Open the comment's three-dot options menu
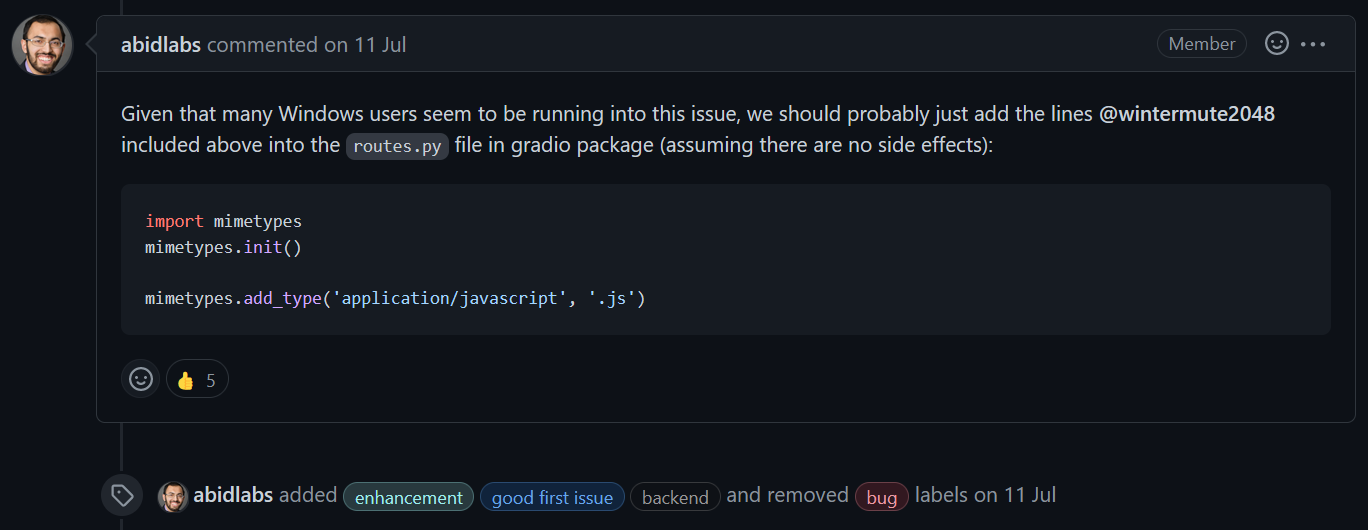1368x530 pixels. 1313,44
